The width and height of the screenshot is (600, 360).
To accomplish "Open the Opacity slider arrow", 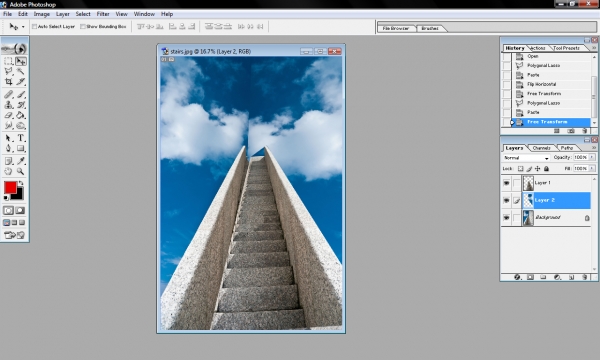I will pos(592,157).
